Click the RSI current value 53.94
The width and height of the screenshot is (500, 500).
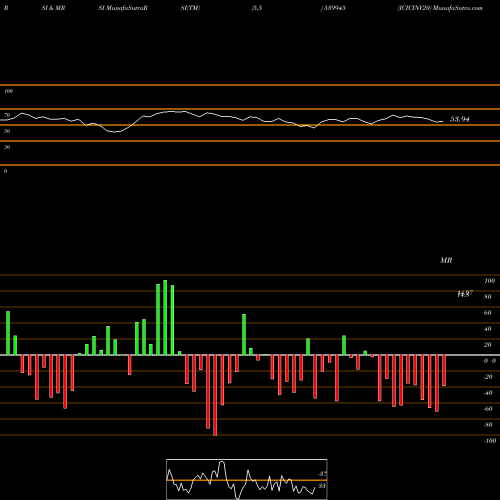click(460, 119)
